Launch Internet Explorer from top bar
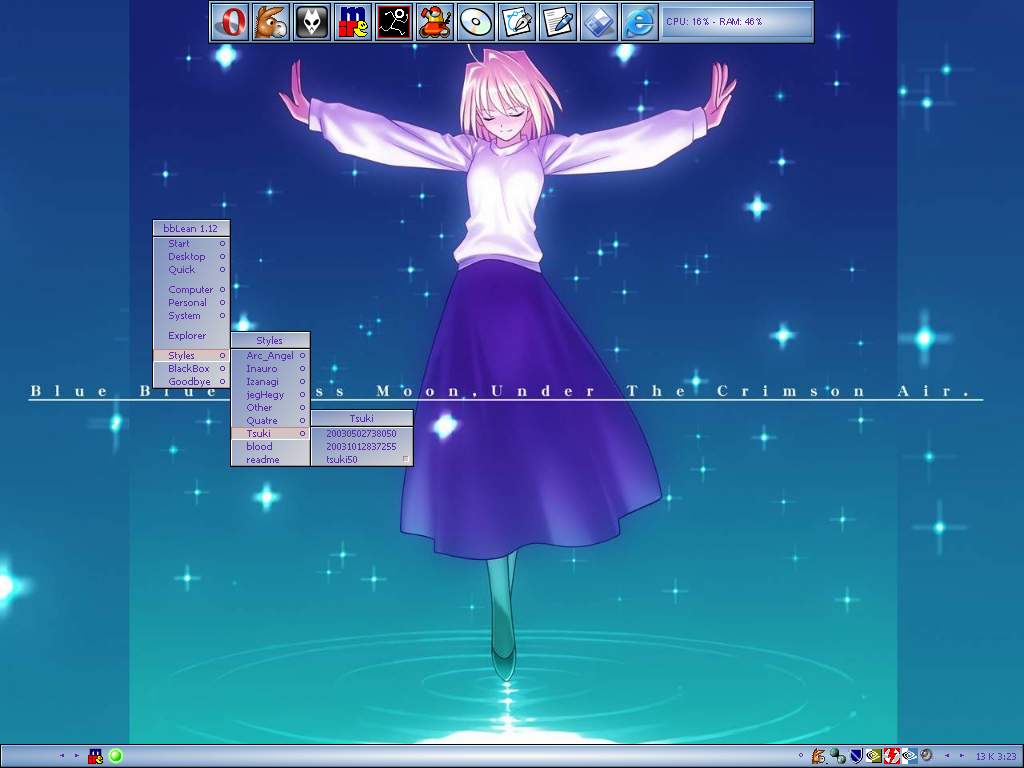The width and height of the screenshot is (1024, 768). (639, 22)
